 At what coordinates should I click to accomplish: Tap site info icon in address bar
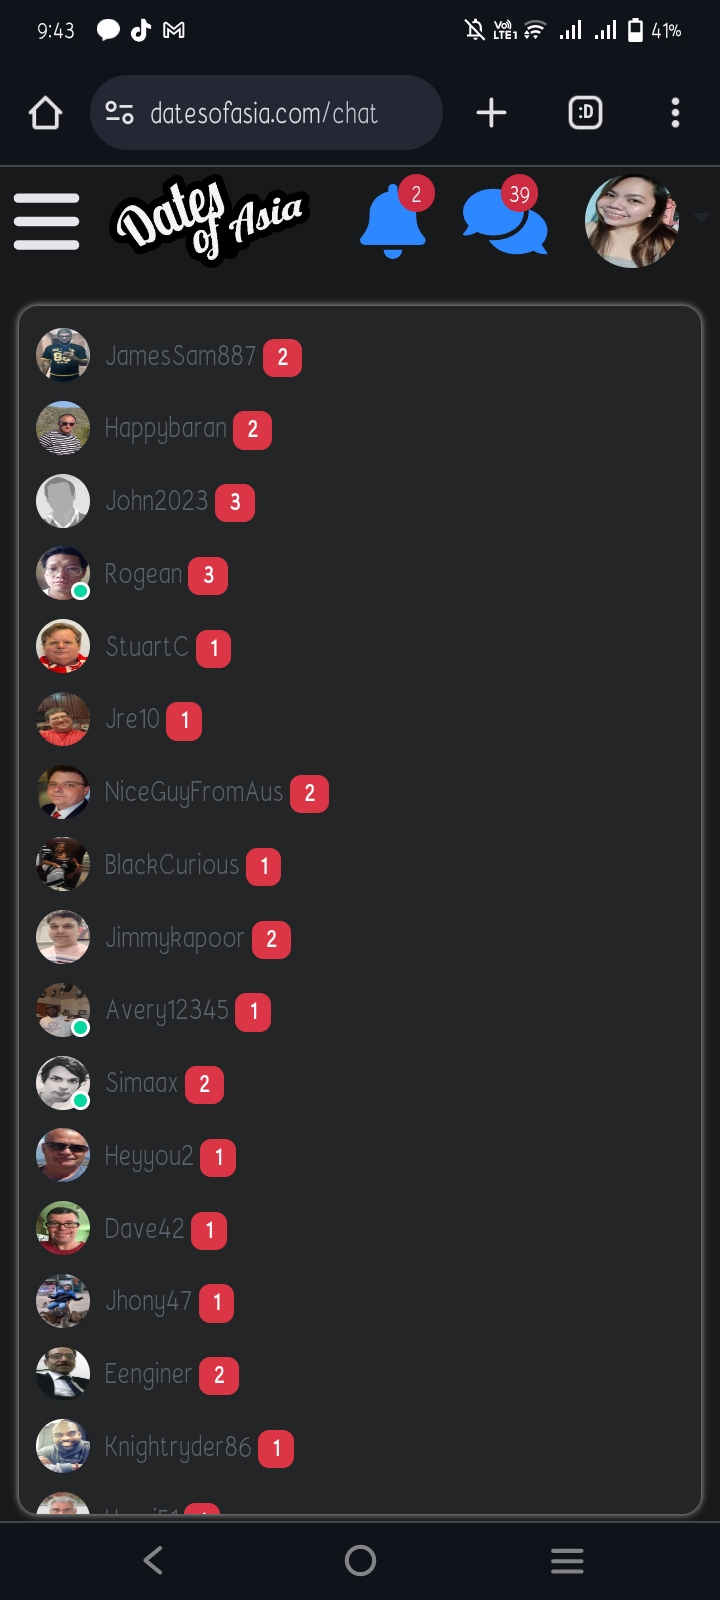pos(120,113)
